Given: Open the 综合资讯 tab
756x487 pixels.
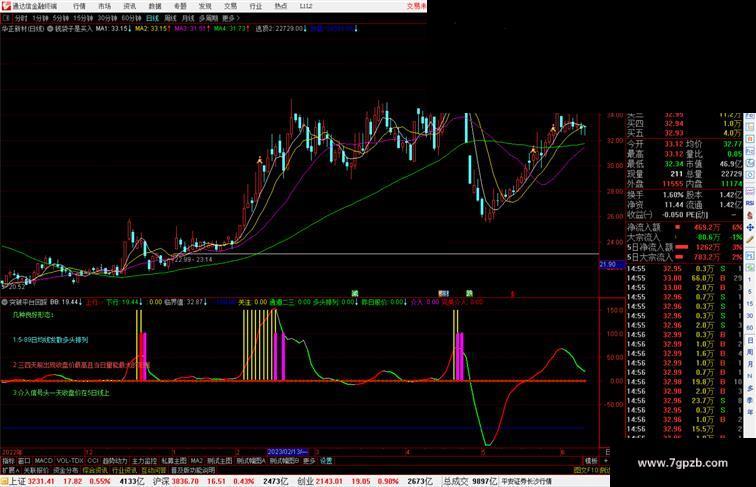Looking at the screenshot, I should click(95, 470).
